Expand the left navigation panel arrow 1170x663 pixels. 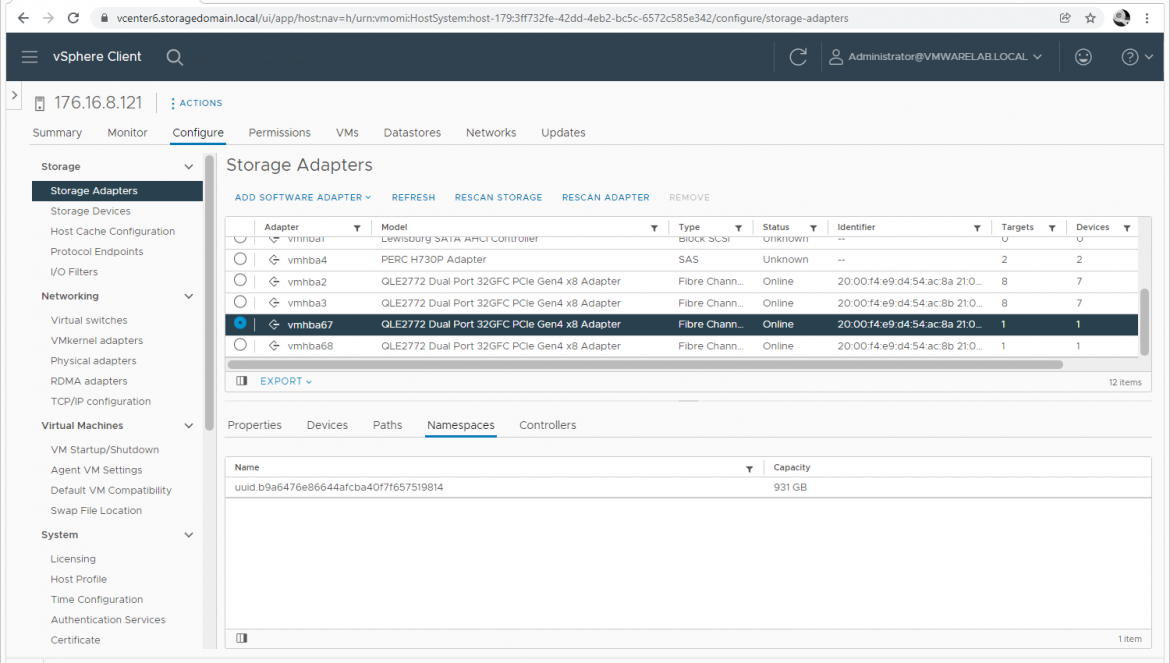click(x=14, y=95)
